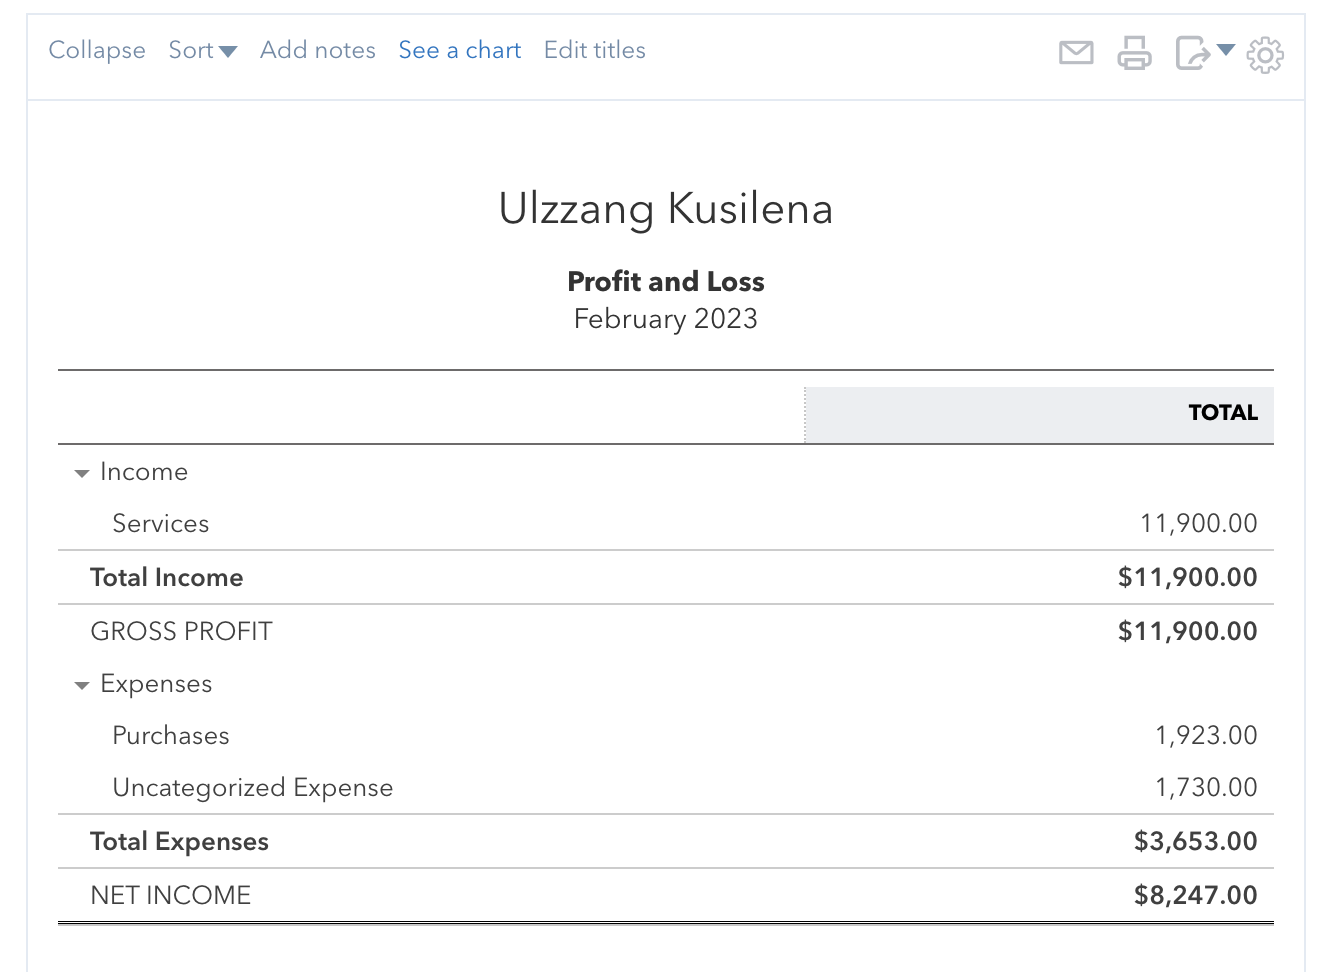Image resolution: width=1326 pixels, height=972 pixels.
Task: Click Uncategorized Expense amount 1,730.00
Action: pos(1206,787)
